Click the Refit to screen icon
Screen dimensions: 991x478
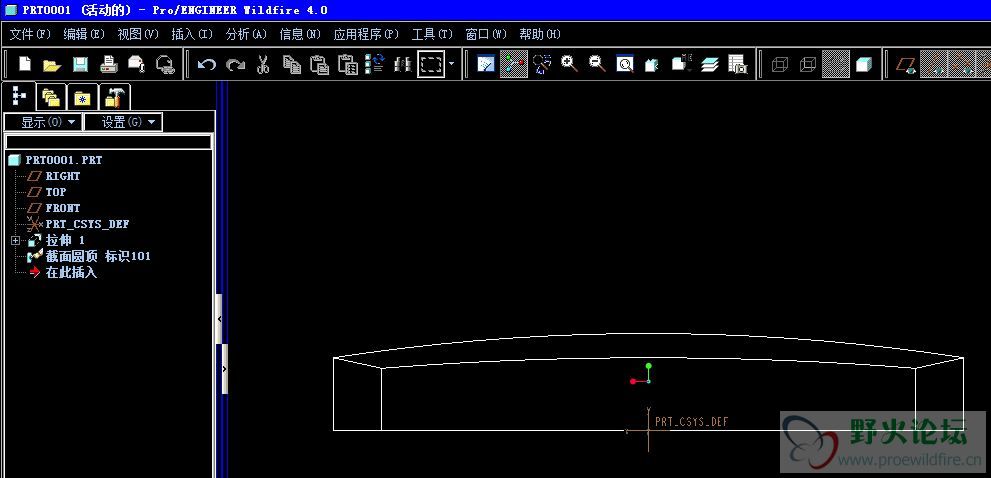point(625,64)
